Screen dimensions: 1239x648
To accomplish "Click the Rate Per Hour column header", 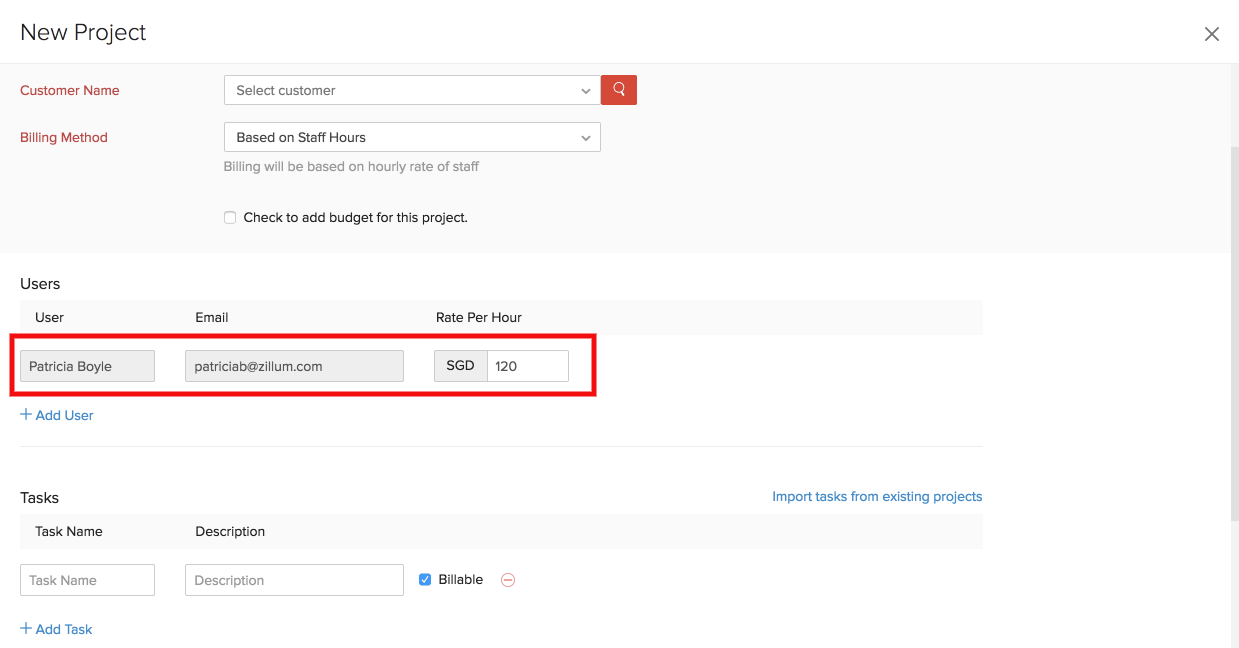I will click(478, 317).
